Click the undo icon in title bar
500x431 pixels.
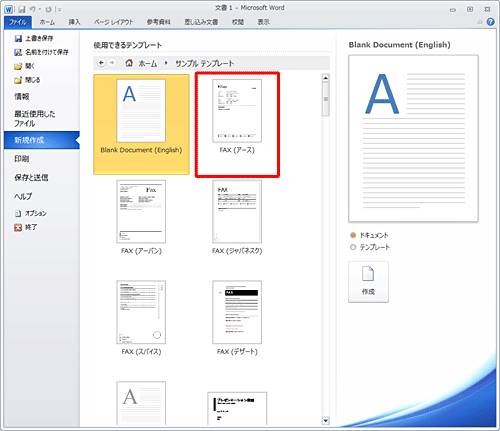point(32,9)
